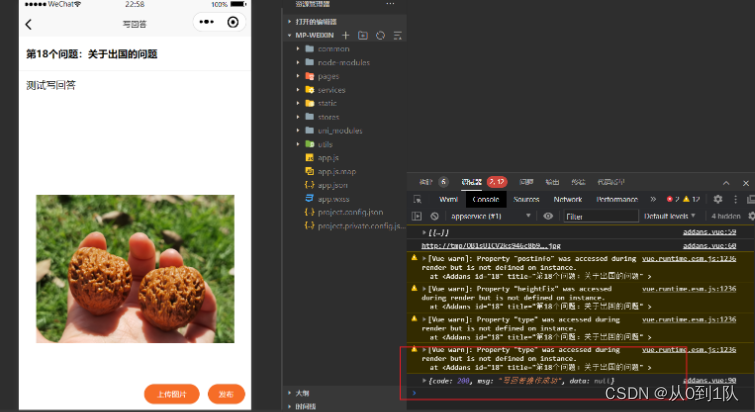This screenshot has width=755, height=412.
Task: Open the Default levels dropdown
Action: (x=670, y=216)
